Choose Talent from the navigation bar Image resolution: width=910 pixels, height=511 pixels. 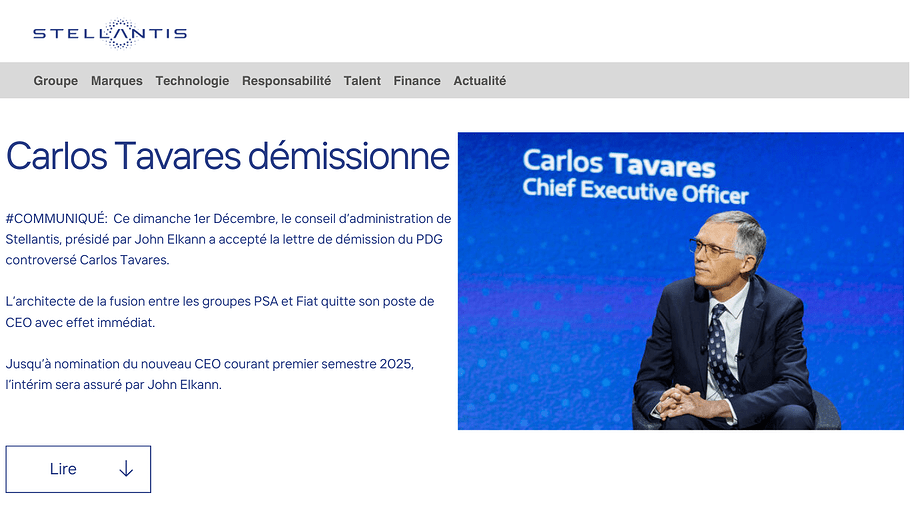(x=362, y=81)
